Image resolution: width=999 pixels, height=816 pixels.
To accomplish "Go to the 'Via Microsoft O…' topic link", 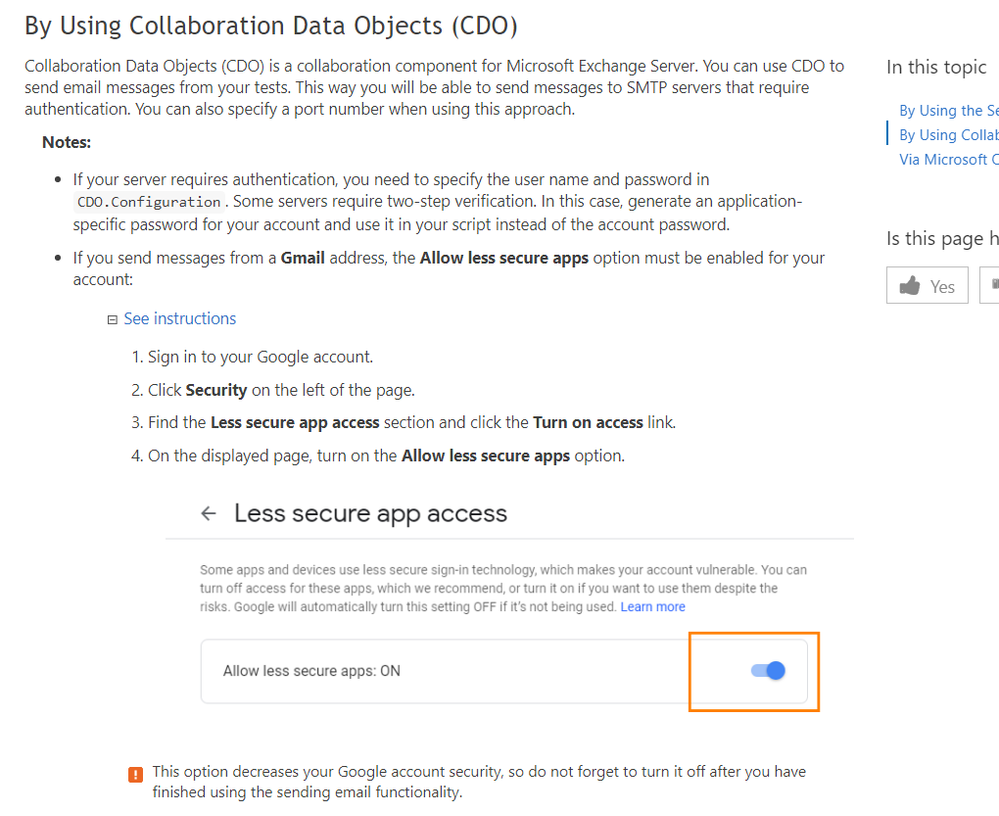I will (948, 159).
